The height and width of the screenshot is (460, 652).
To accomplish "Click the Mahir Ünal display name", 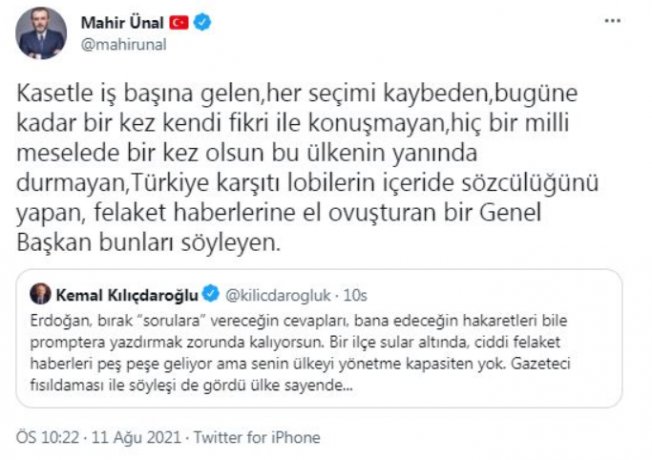I will [122, 23].
